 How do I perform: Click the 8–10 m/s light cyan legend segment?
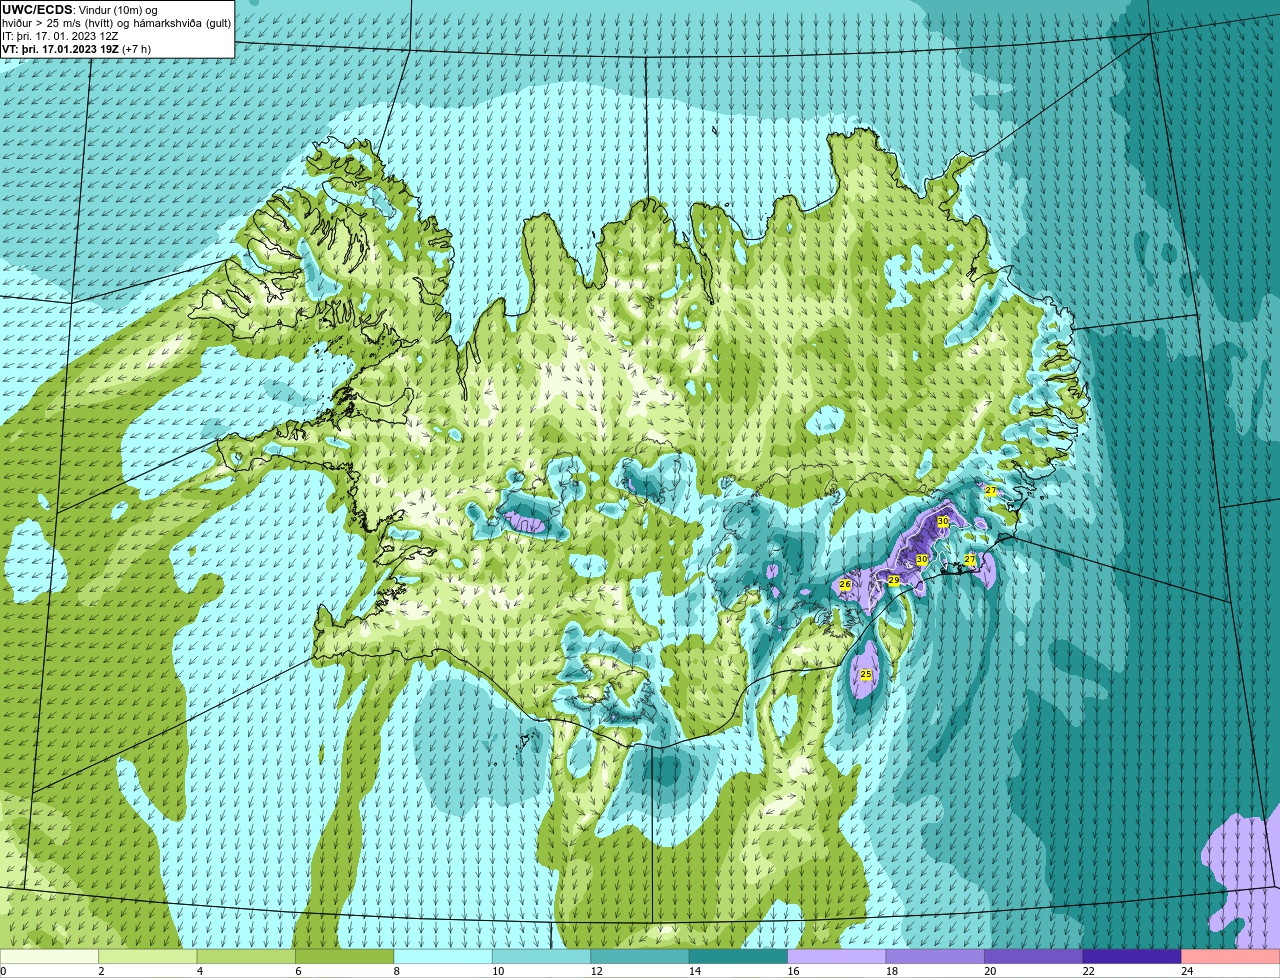click(445, 956)
